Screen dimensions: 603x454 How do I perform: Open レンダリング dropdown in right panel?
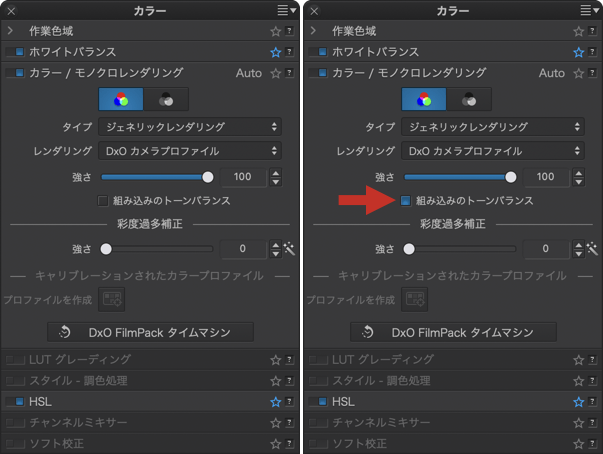click(x=493, y=151)
